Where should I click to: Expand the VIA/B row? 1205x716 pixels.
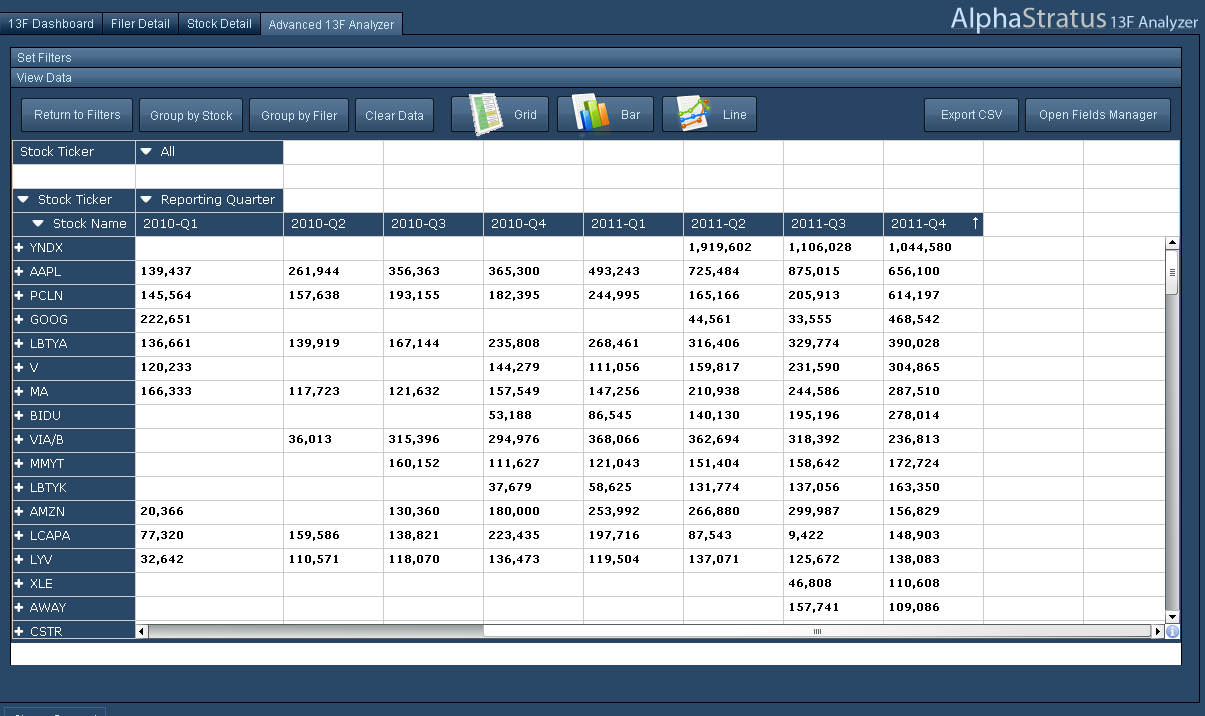[x=19, y=439]
